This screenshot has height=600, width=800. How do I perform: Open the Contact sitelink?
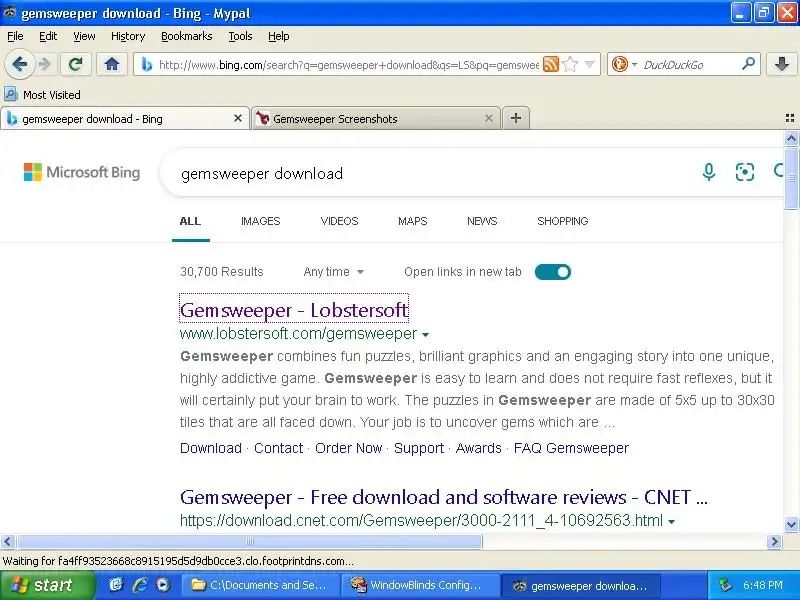[x=279, y=448]
